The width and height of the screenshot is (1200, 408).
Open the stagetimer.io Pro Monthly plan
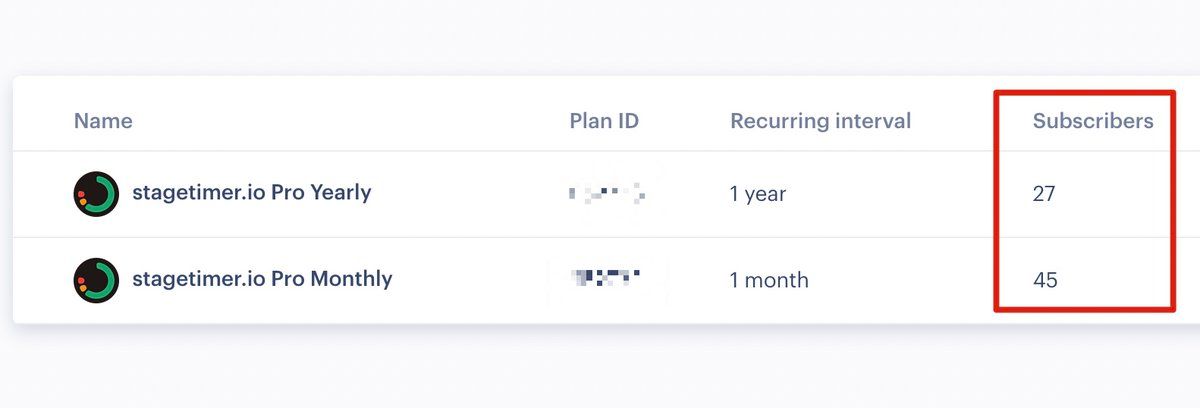tap(261, 279)
